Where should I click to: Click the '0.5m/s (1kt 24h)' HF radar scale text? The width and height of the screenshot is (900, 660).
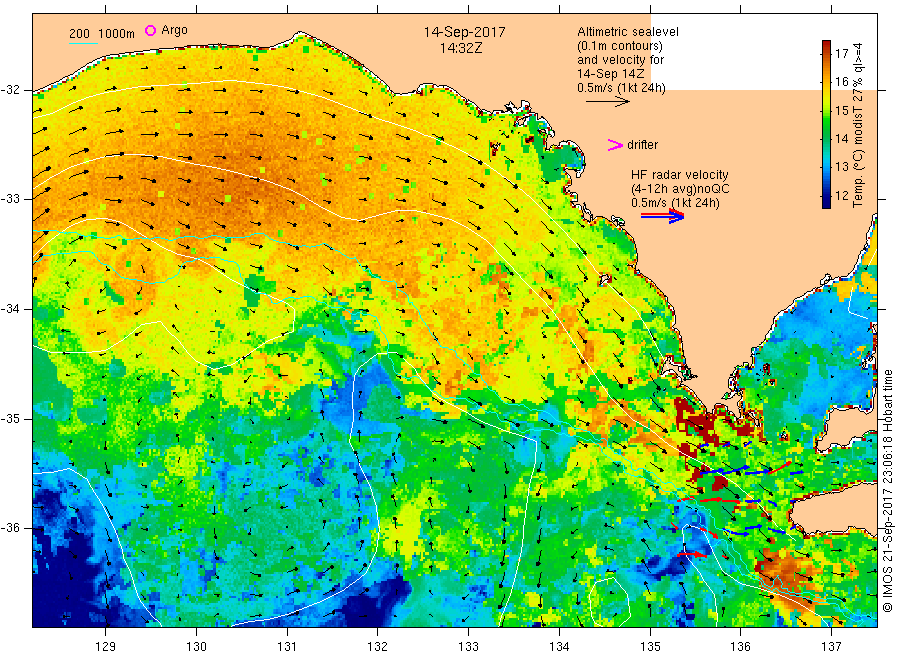tap(675, 203)
